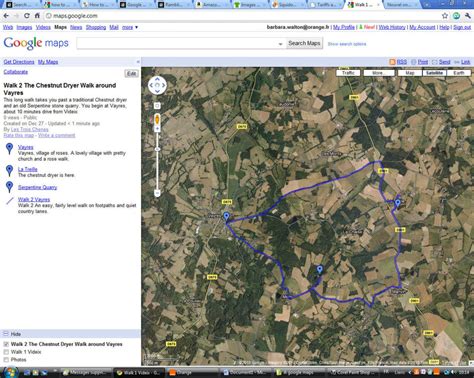Click the Search Maps button
This screenshot has height=378, width=474.
(x=304, y=43)
